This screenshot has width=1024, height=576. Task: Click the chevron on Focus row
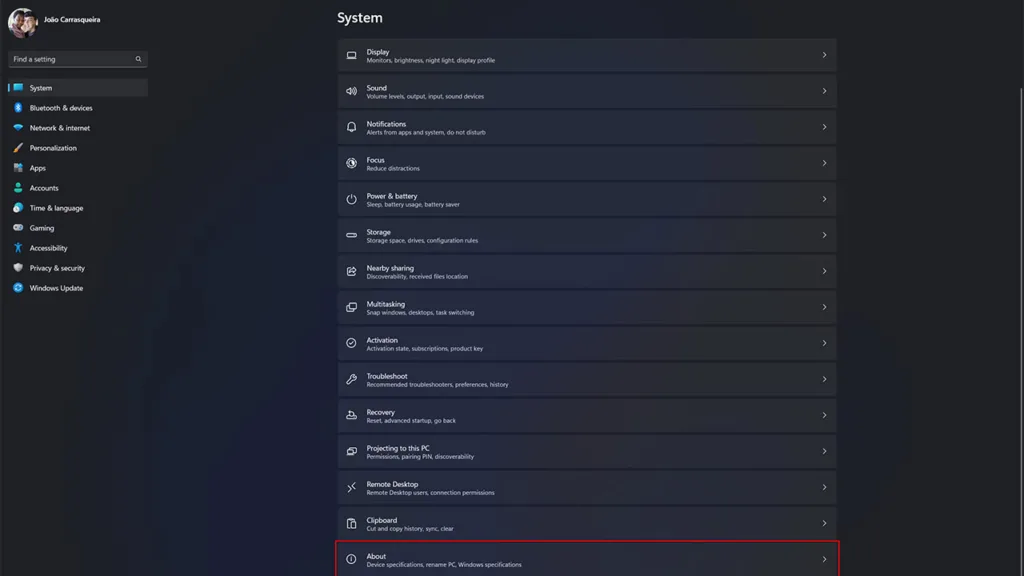[824, 163]
